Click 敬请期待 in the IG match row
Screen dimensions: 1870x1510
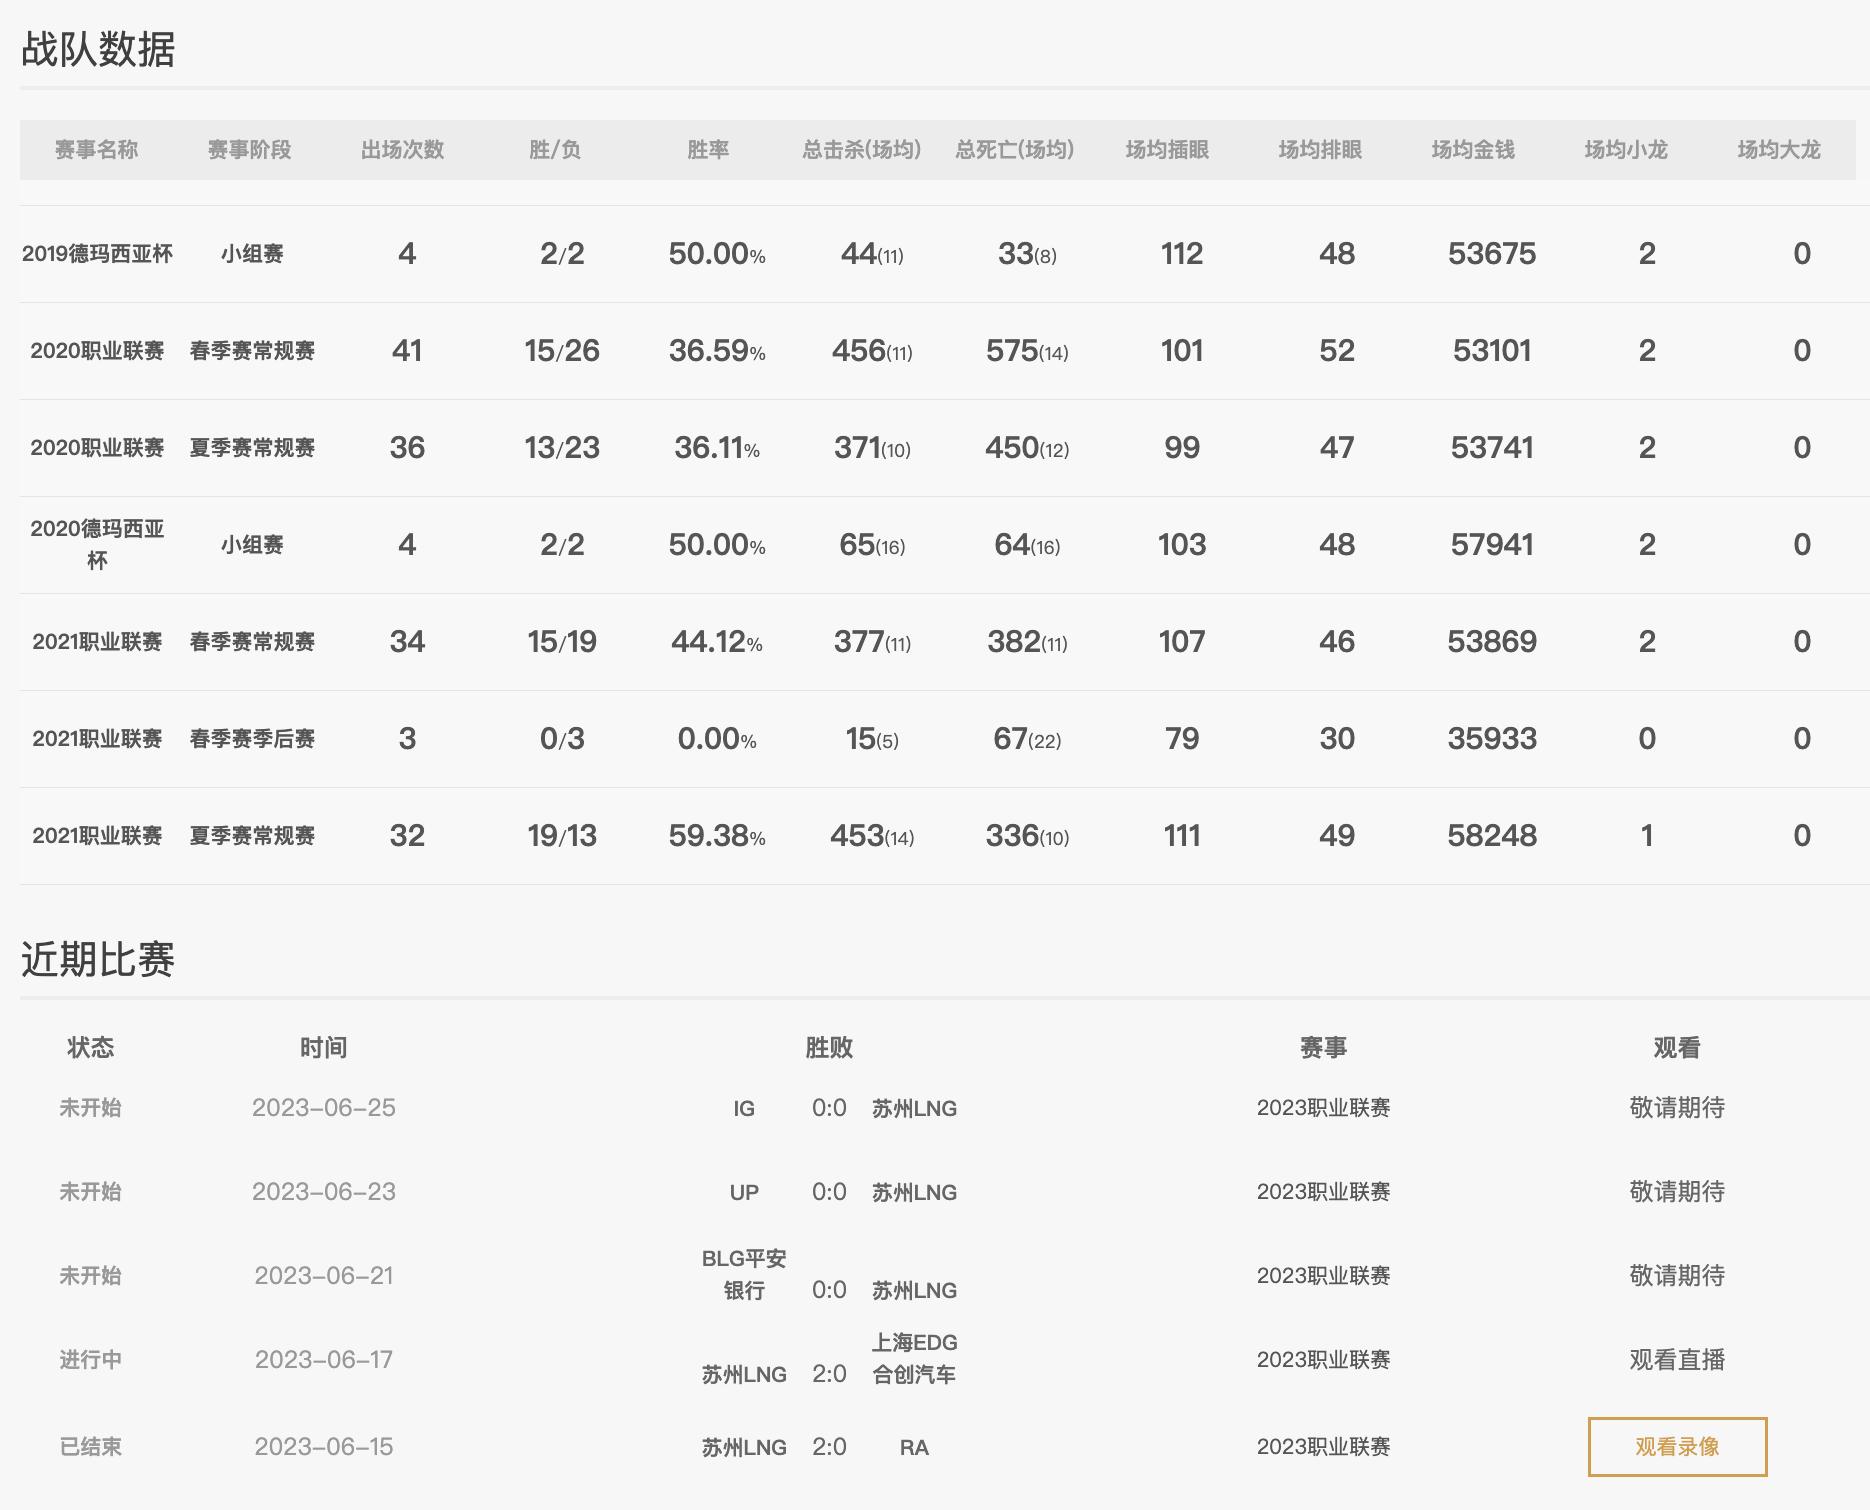pyautogui.click(x=1677, y=1107)
